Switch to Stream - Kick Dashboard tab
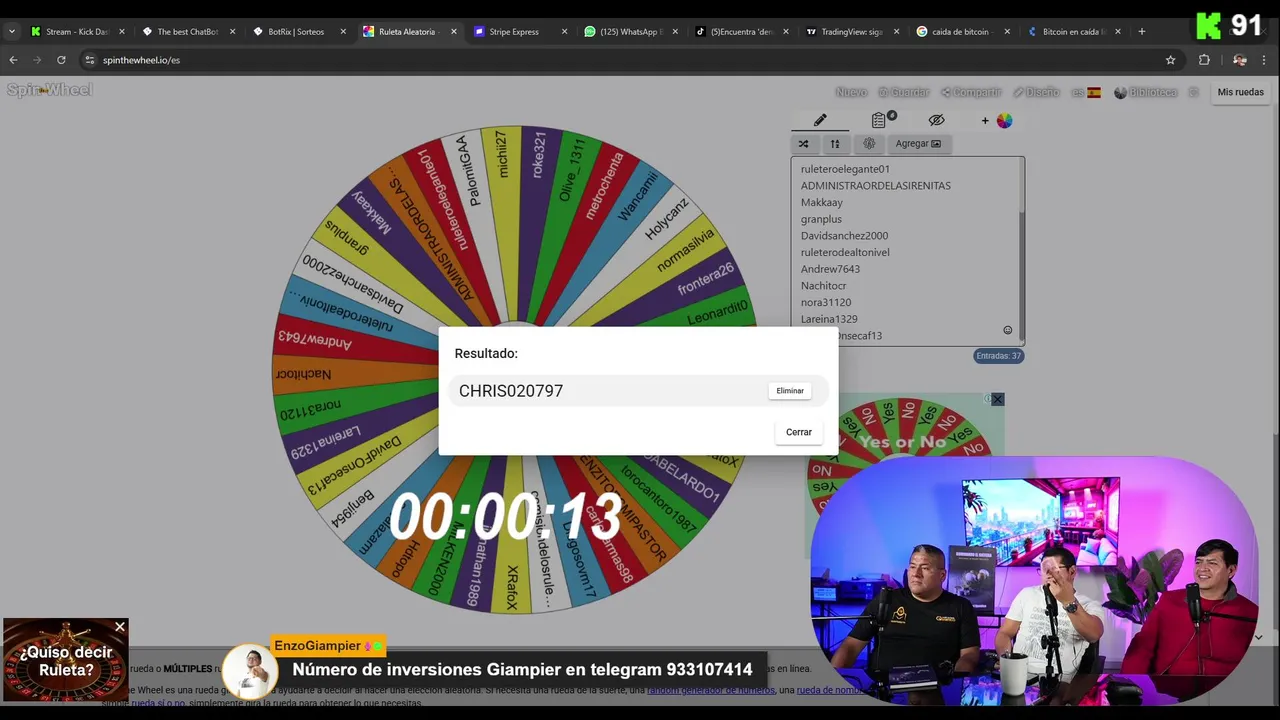The width and height of the screenshot is (1280, 720). [76, 32]
